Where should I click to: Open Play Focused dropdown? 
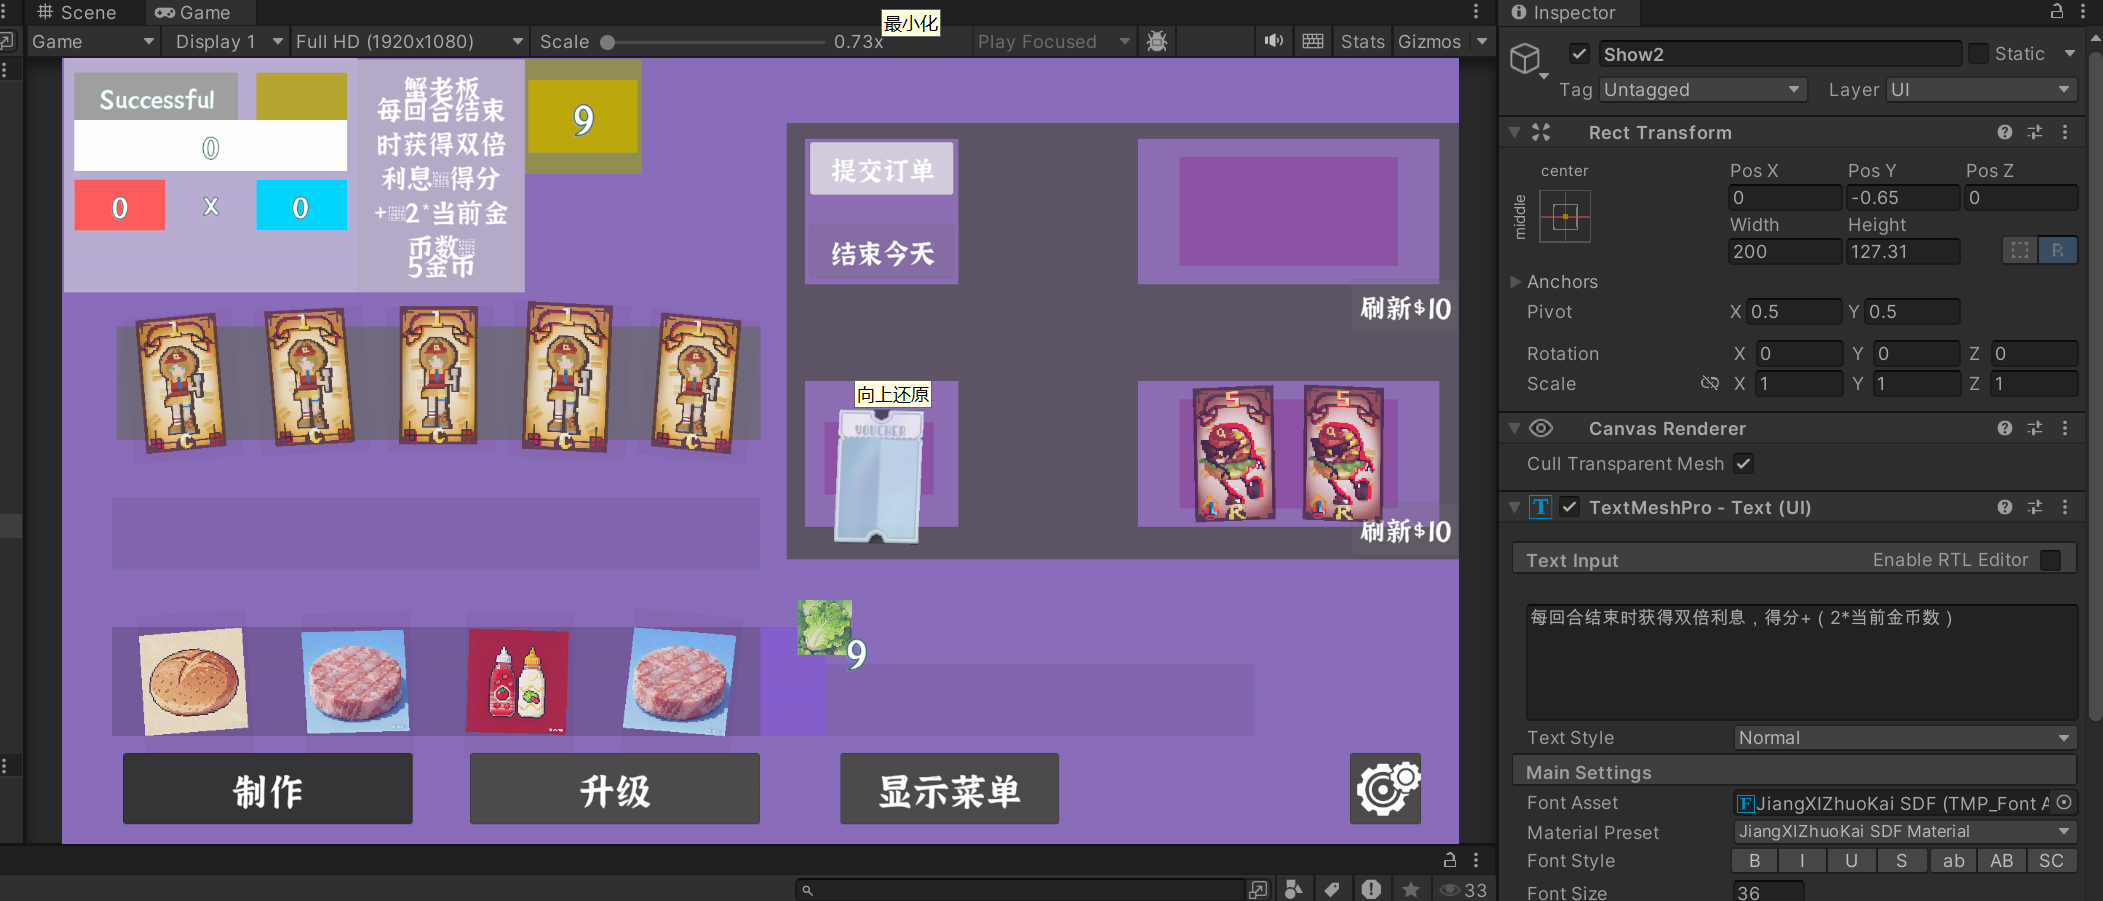point(1054,41)
